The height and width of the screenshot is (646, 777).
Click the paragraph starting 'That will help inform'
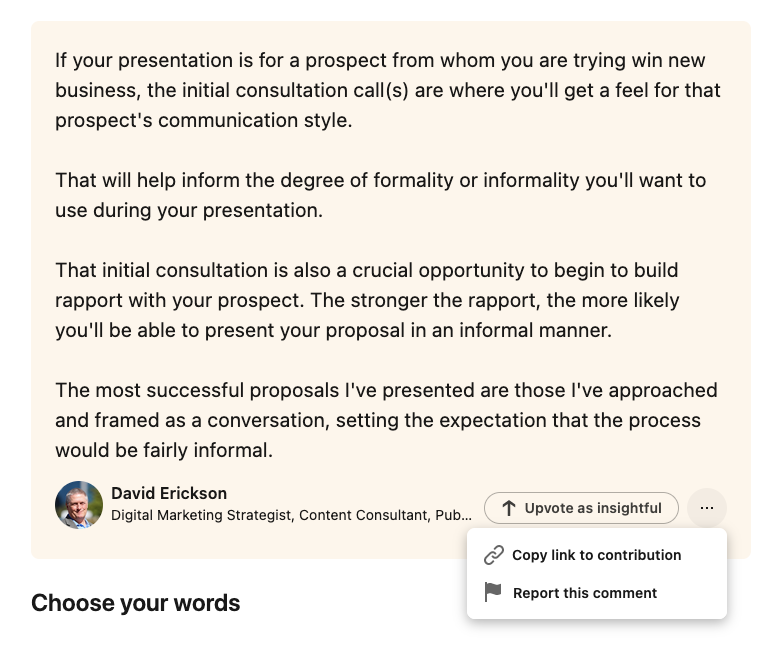tap(380, 195)
